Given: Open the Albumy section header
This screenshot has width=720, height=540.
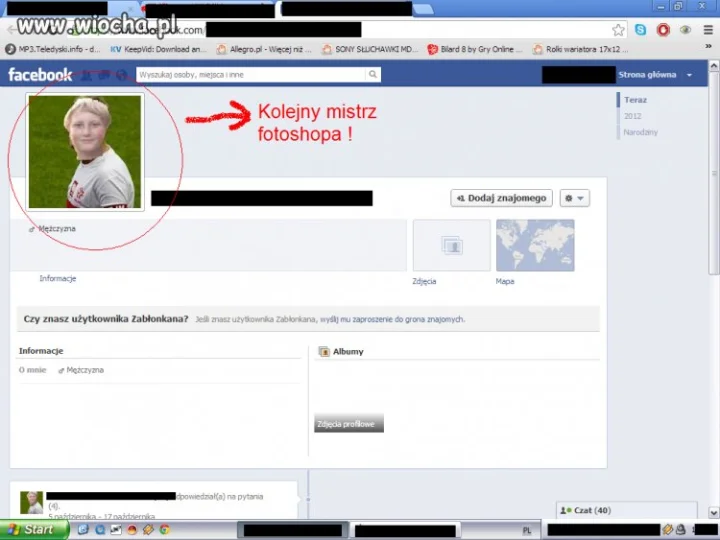Looking at the screenshot, I should pyautogui.click(x=348, y=351).
